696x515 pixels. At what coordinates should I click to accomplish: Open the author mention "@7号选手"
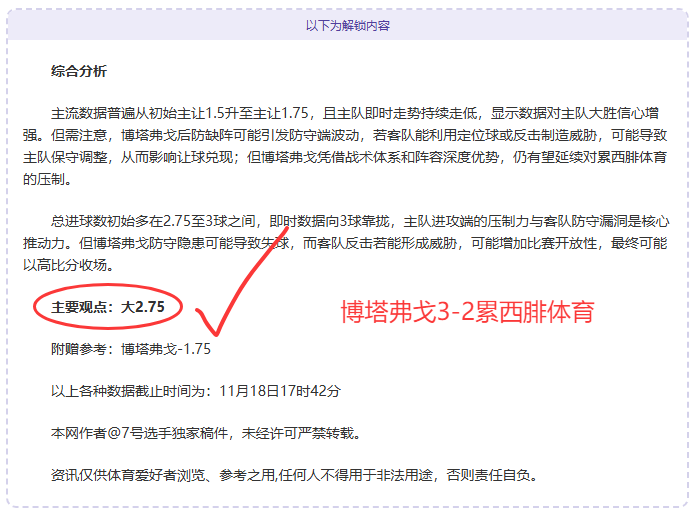pos(135,434)
